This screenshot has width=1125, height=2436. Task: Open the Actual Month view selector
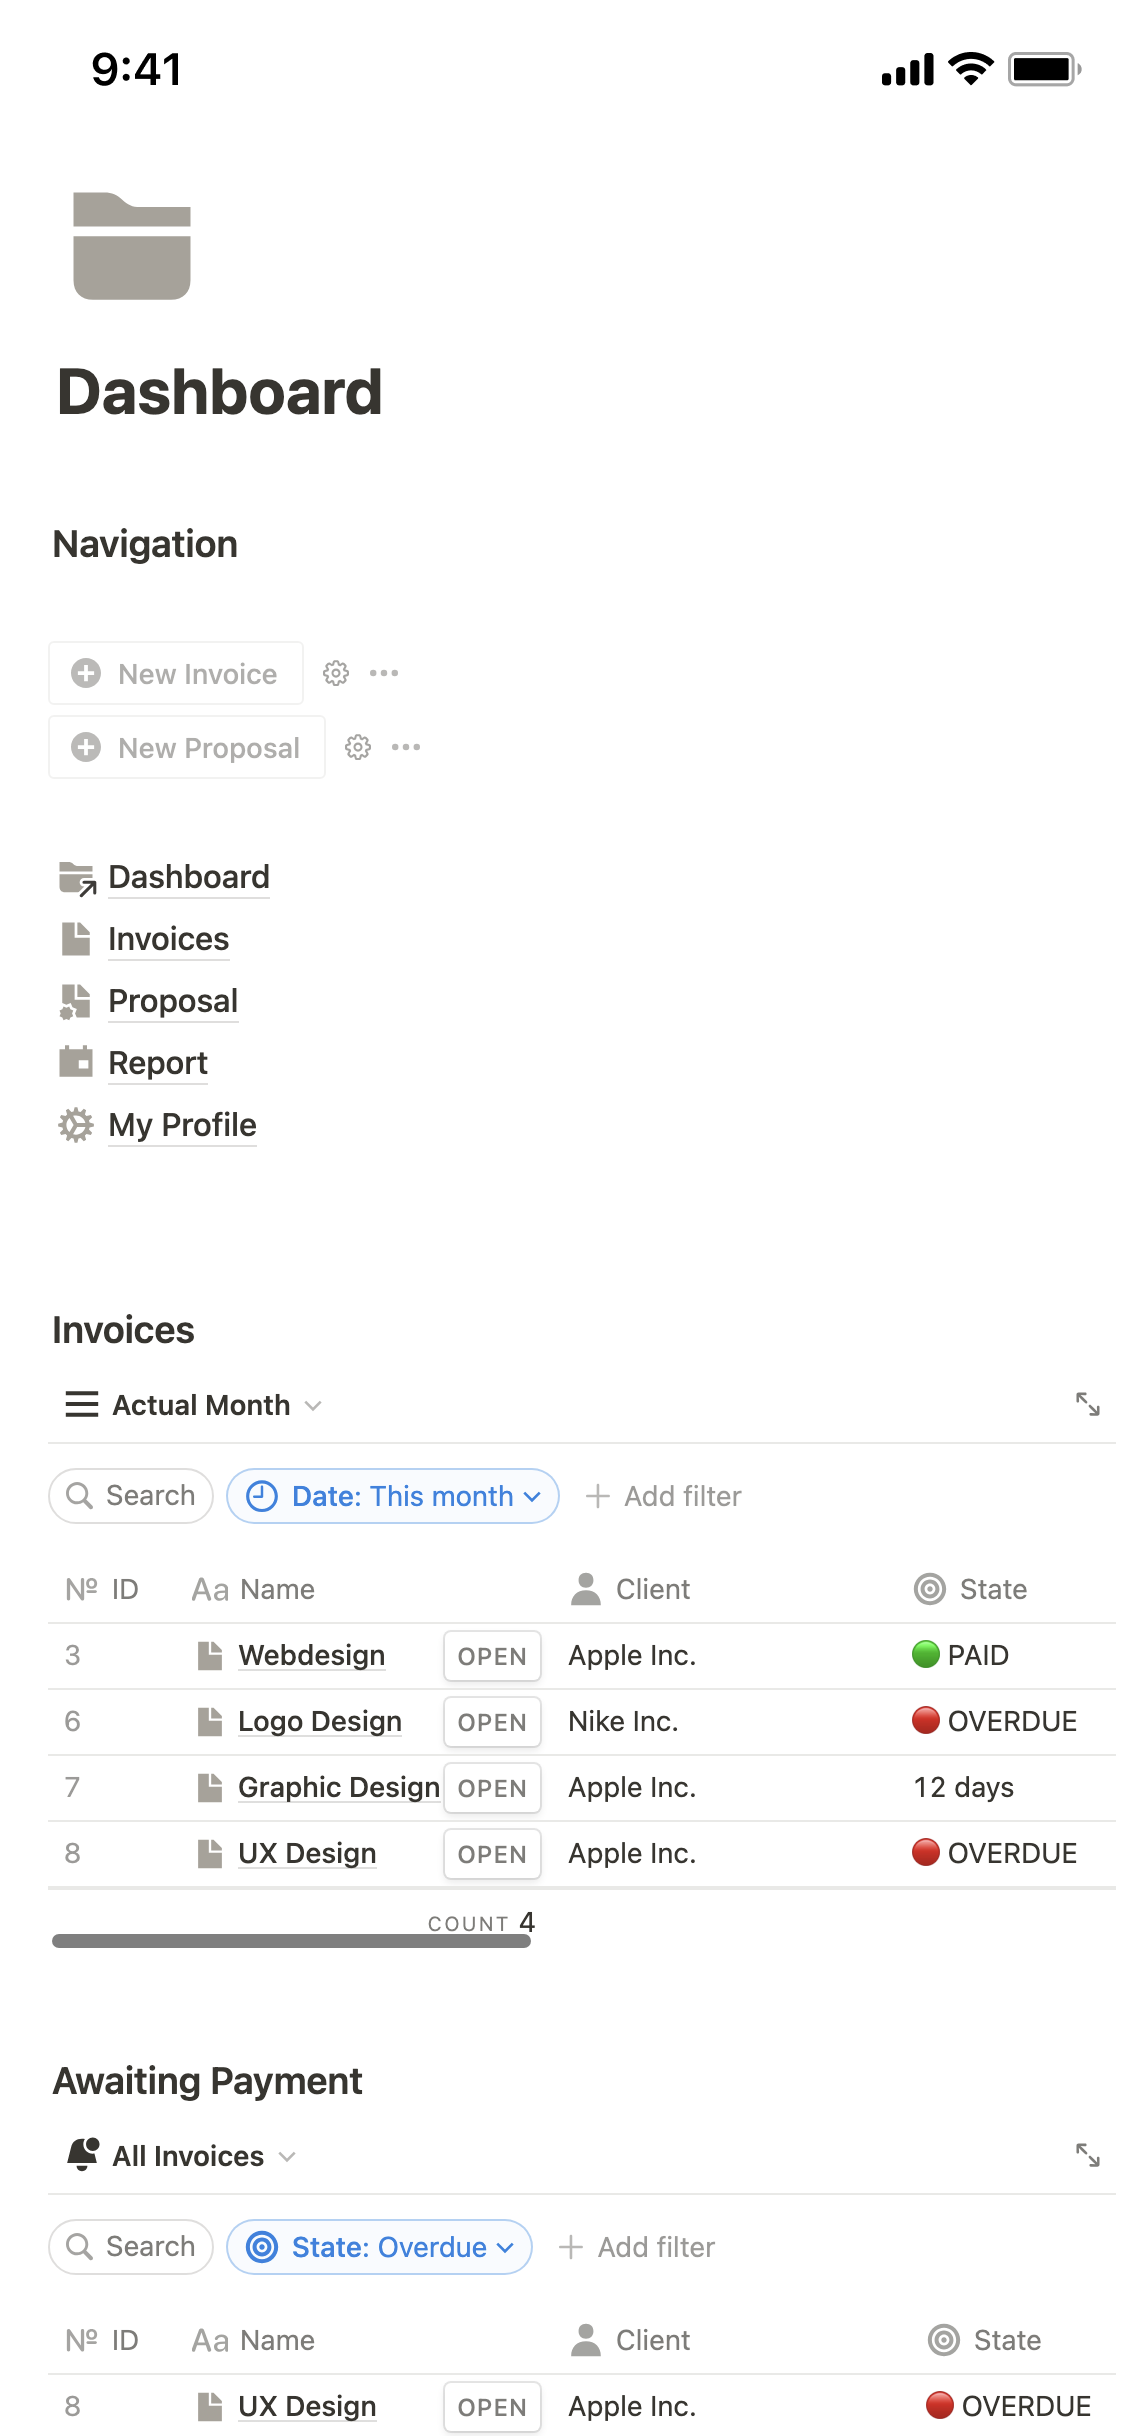click(200, 1404)
